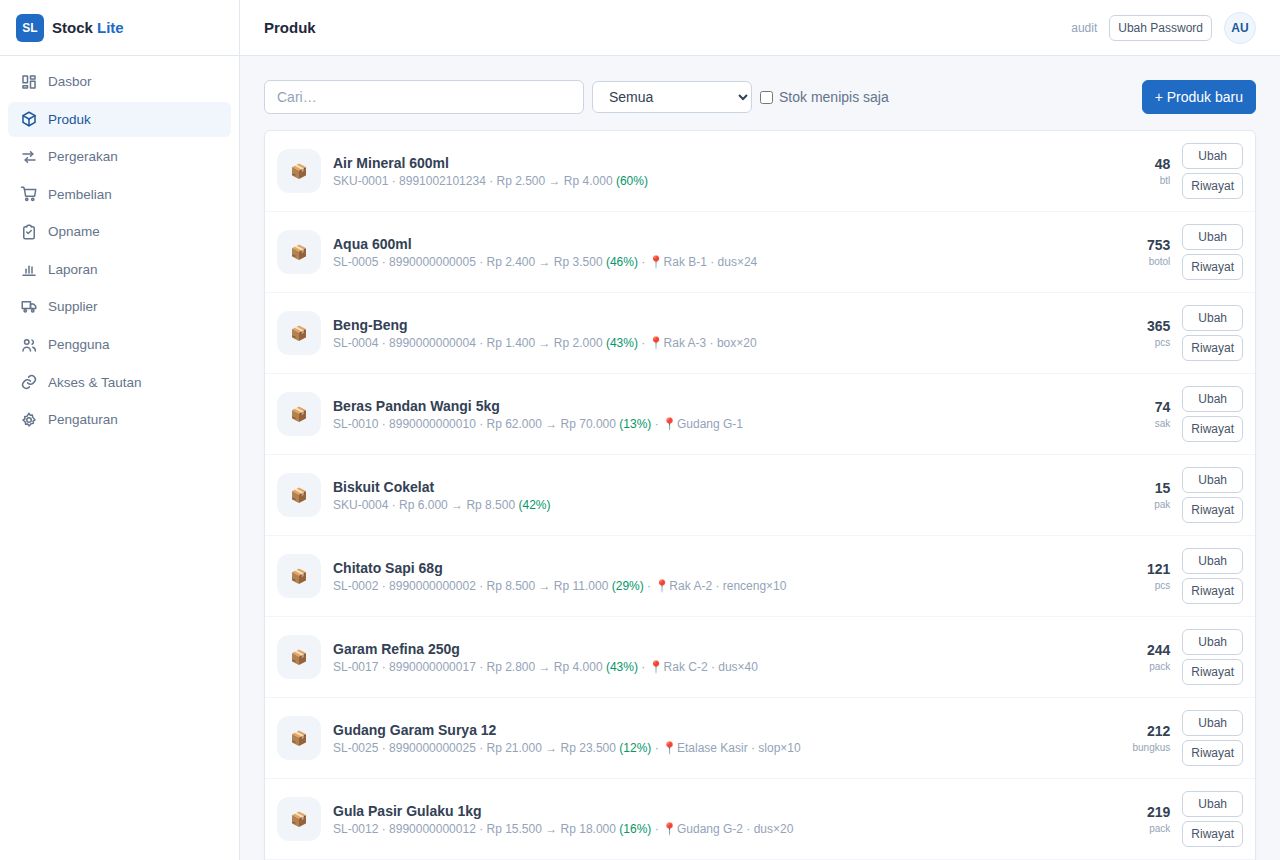The width and height of the screenshot is (1280, 860).
Task: Click Beras Pandan Wangi package icon
Action: click(x=299, y=414)
